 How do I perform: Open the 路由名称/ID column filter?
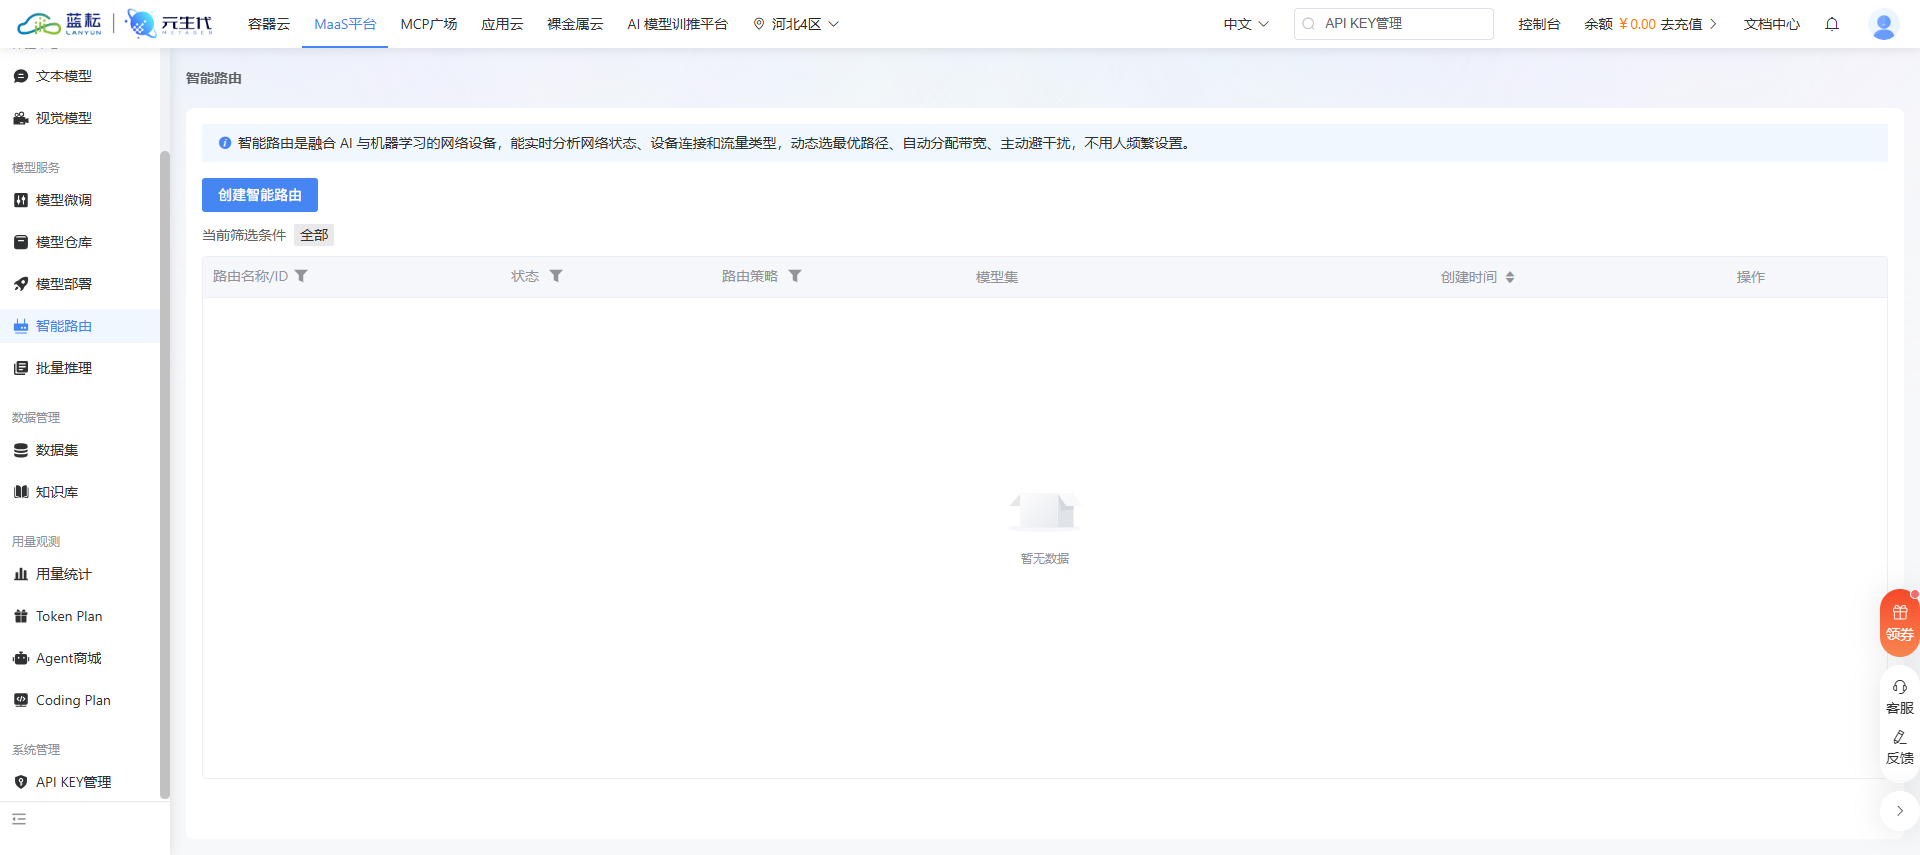tap(301, 276)
